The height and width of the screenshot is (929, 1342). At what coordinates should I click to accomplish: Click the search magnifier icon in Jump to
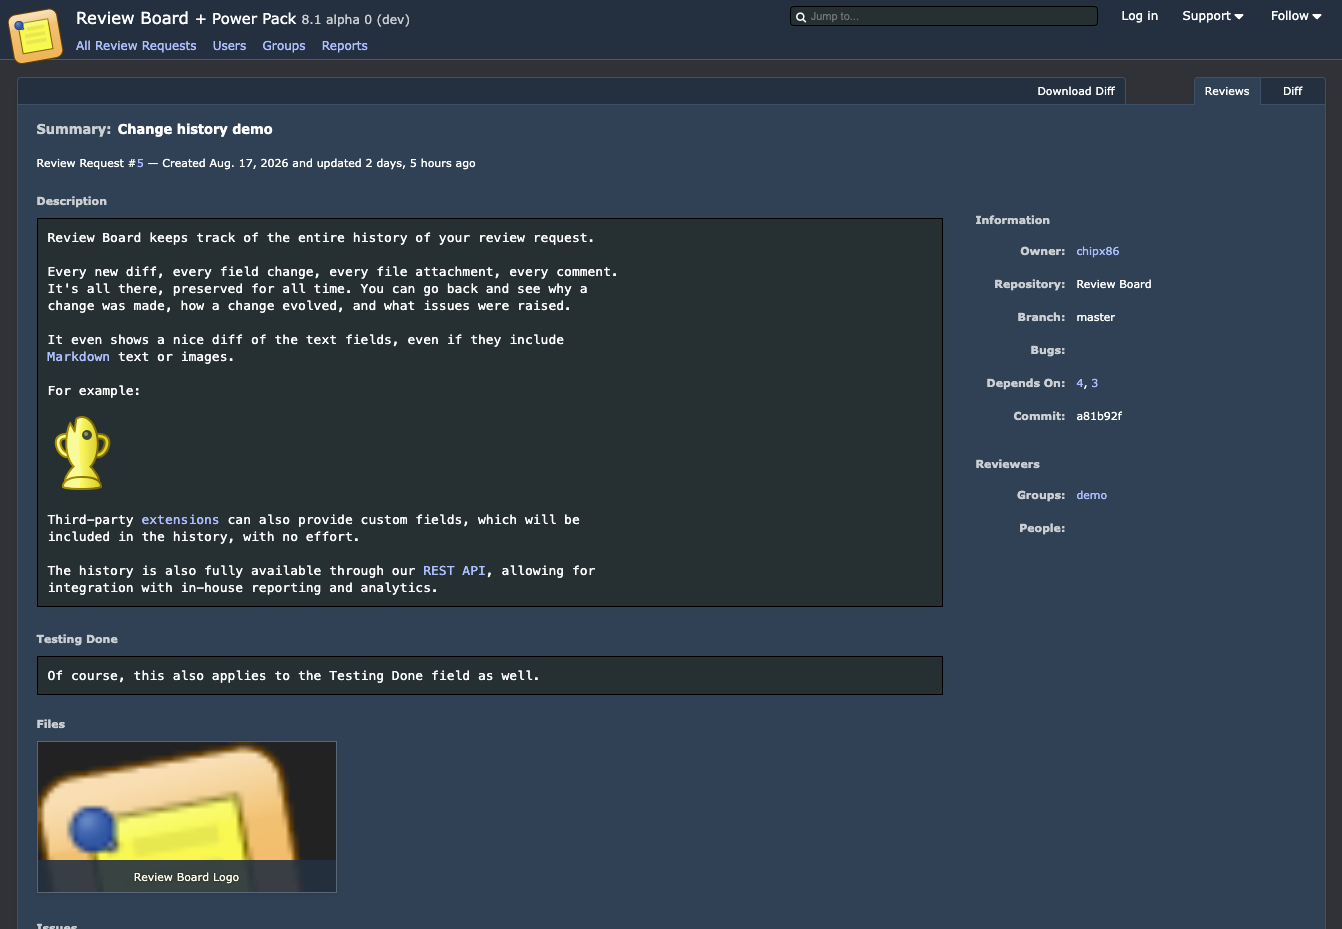pos(801,17)
